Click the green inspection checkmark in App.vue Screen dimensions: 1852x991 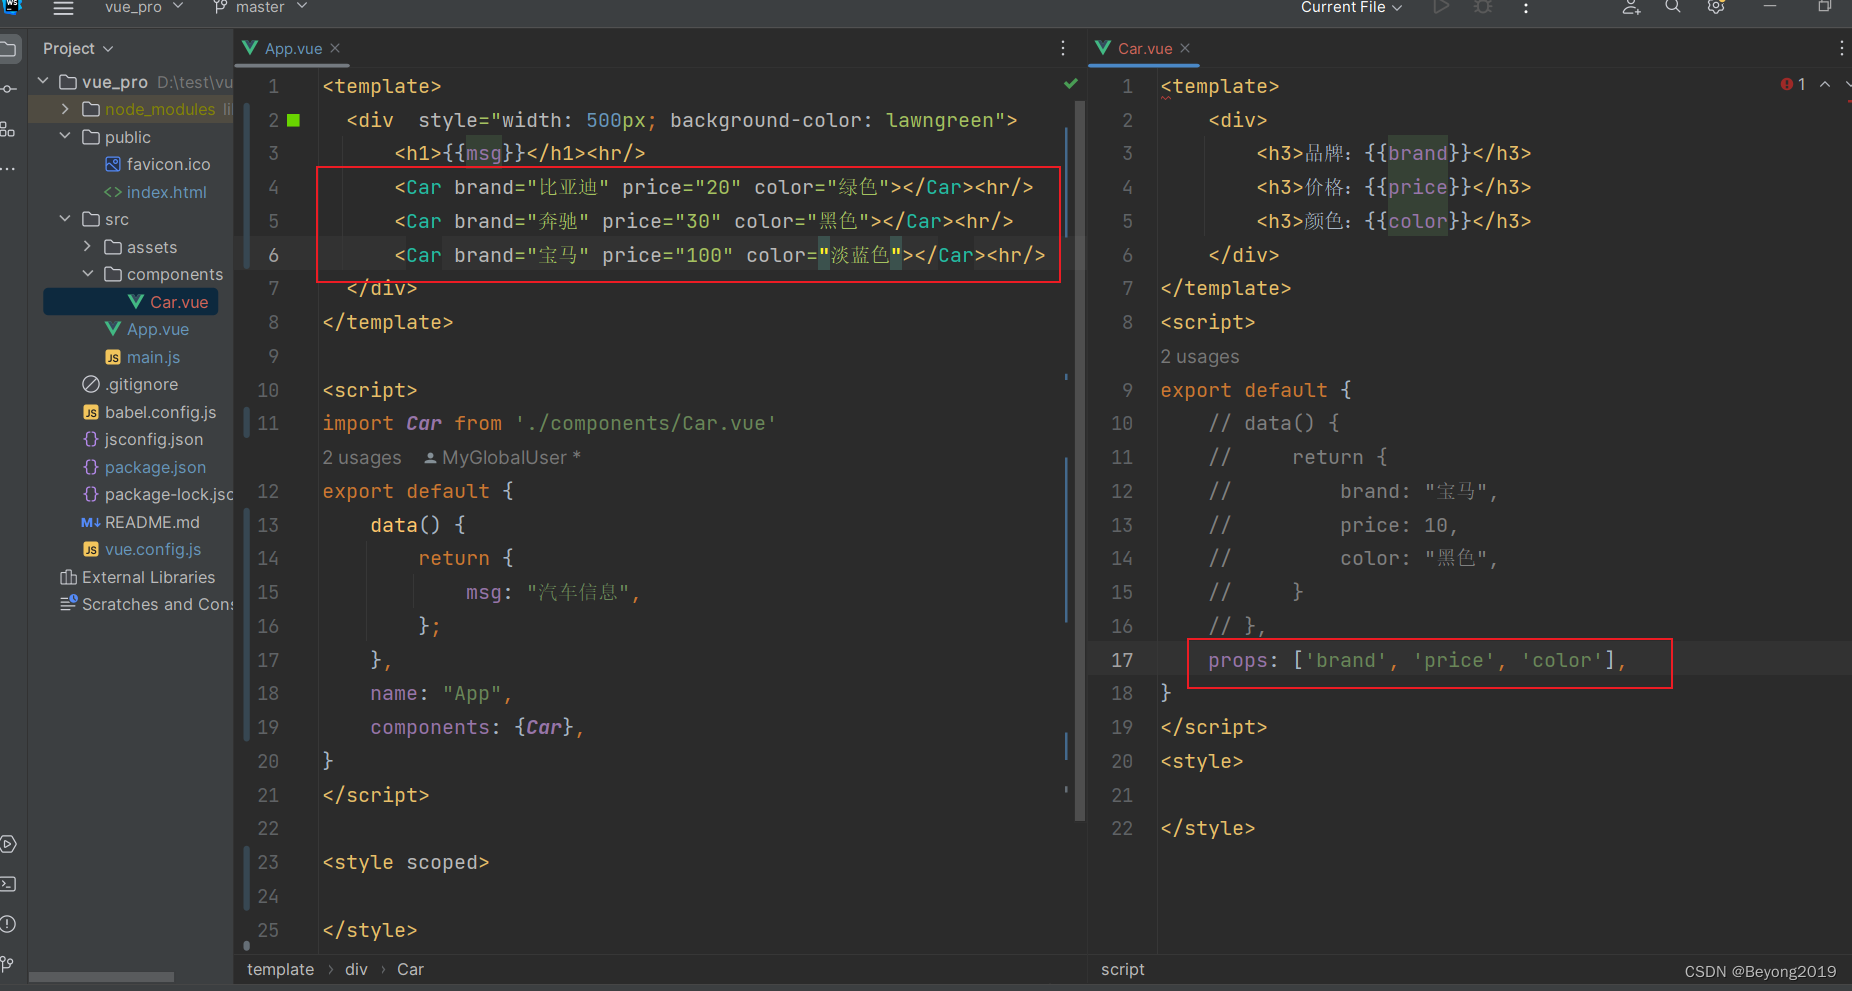(1071, 84)
